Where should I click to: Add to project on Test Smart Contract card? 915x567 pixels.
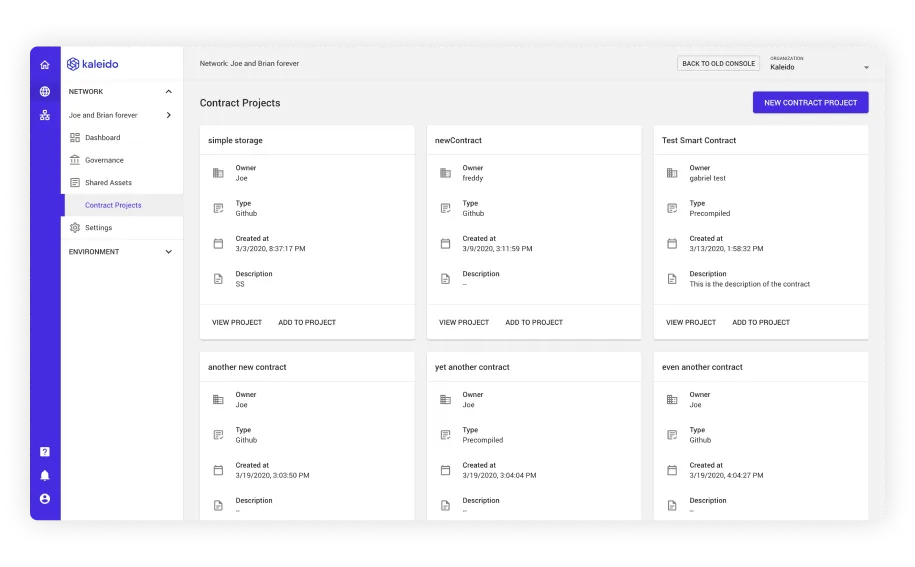[x=761, y=323]
